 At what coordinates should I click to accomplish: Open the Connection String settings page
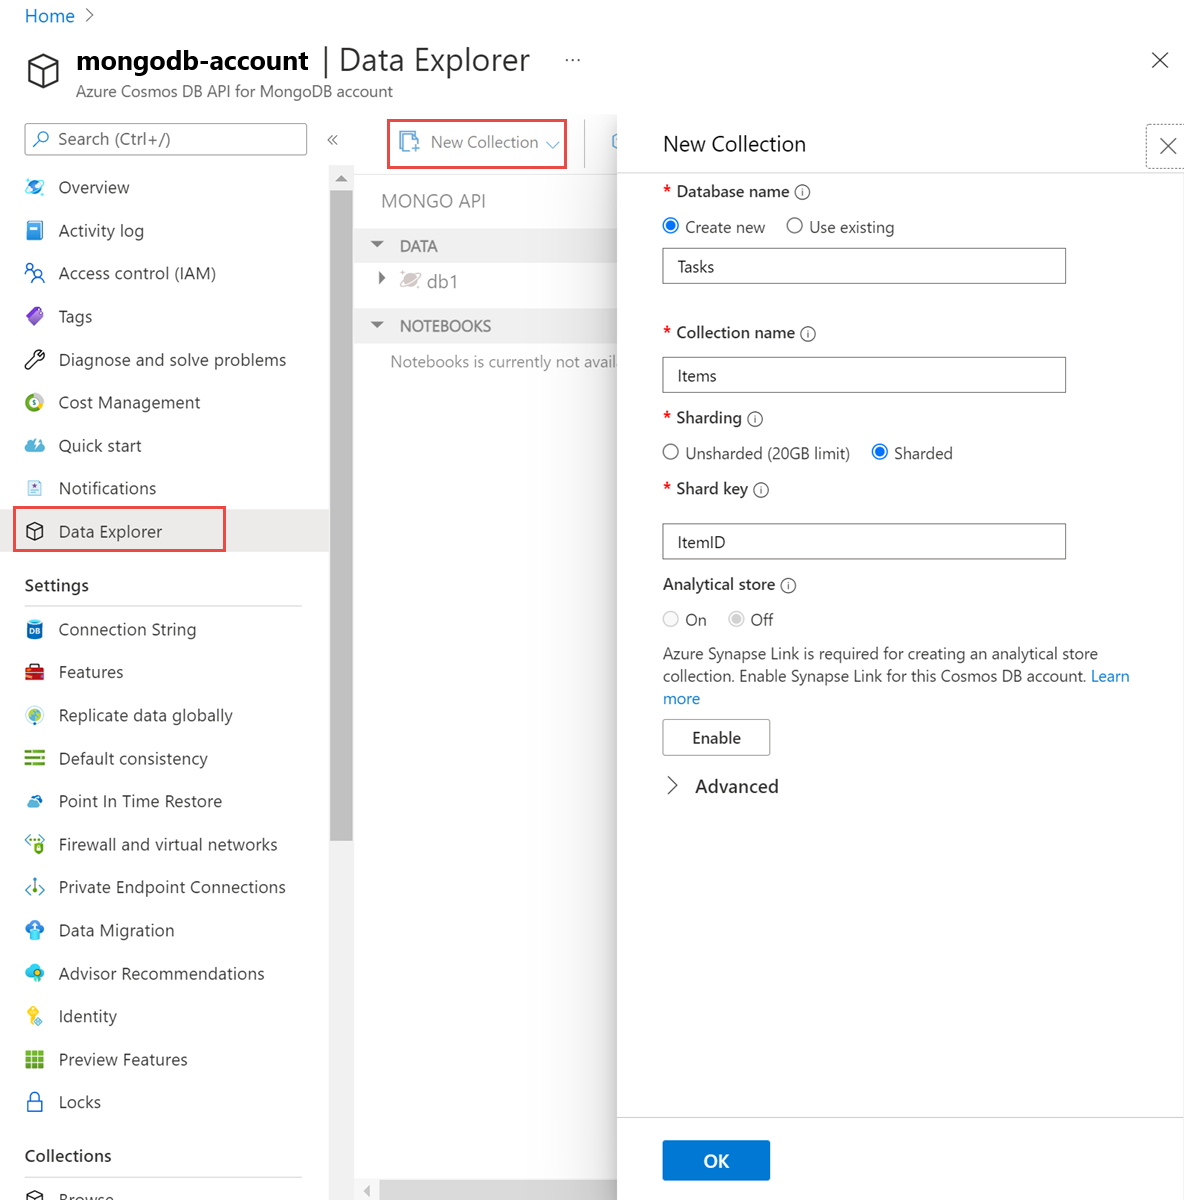(x=127, y=629)
